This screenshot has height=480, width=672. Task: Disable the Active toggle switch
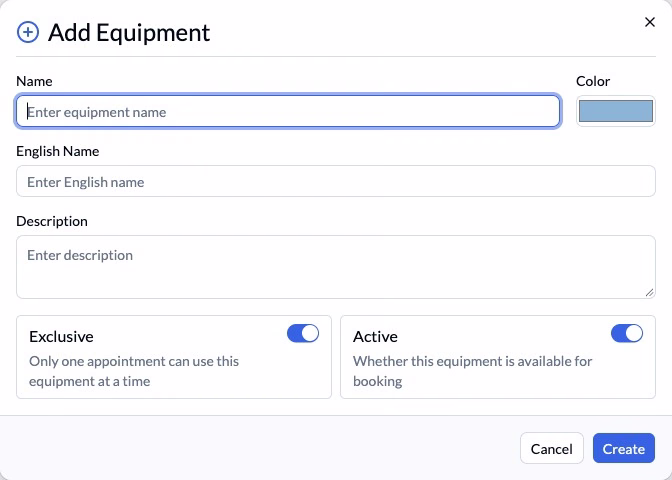tap(627, 333)
